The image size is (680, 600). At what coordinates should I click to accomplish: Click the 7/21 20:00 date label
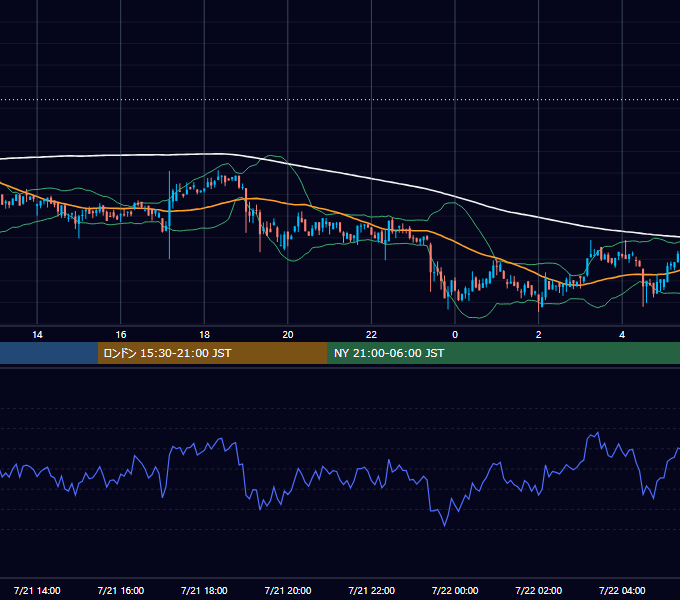tap(288, 590)
